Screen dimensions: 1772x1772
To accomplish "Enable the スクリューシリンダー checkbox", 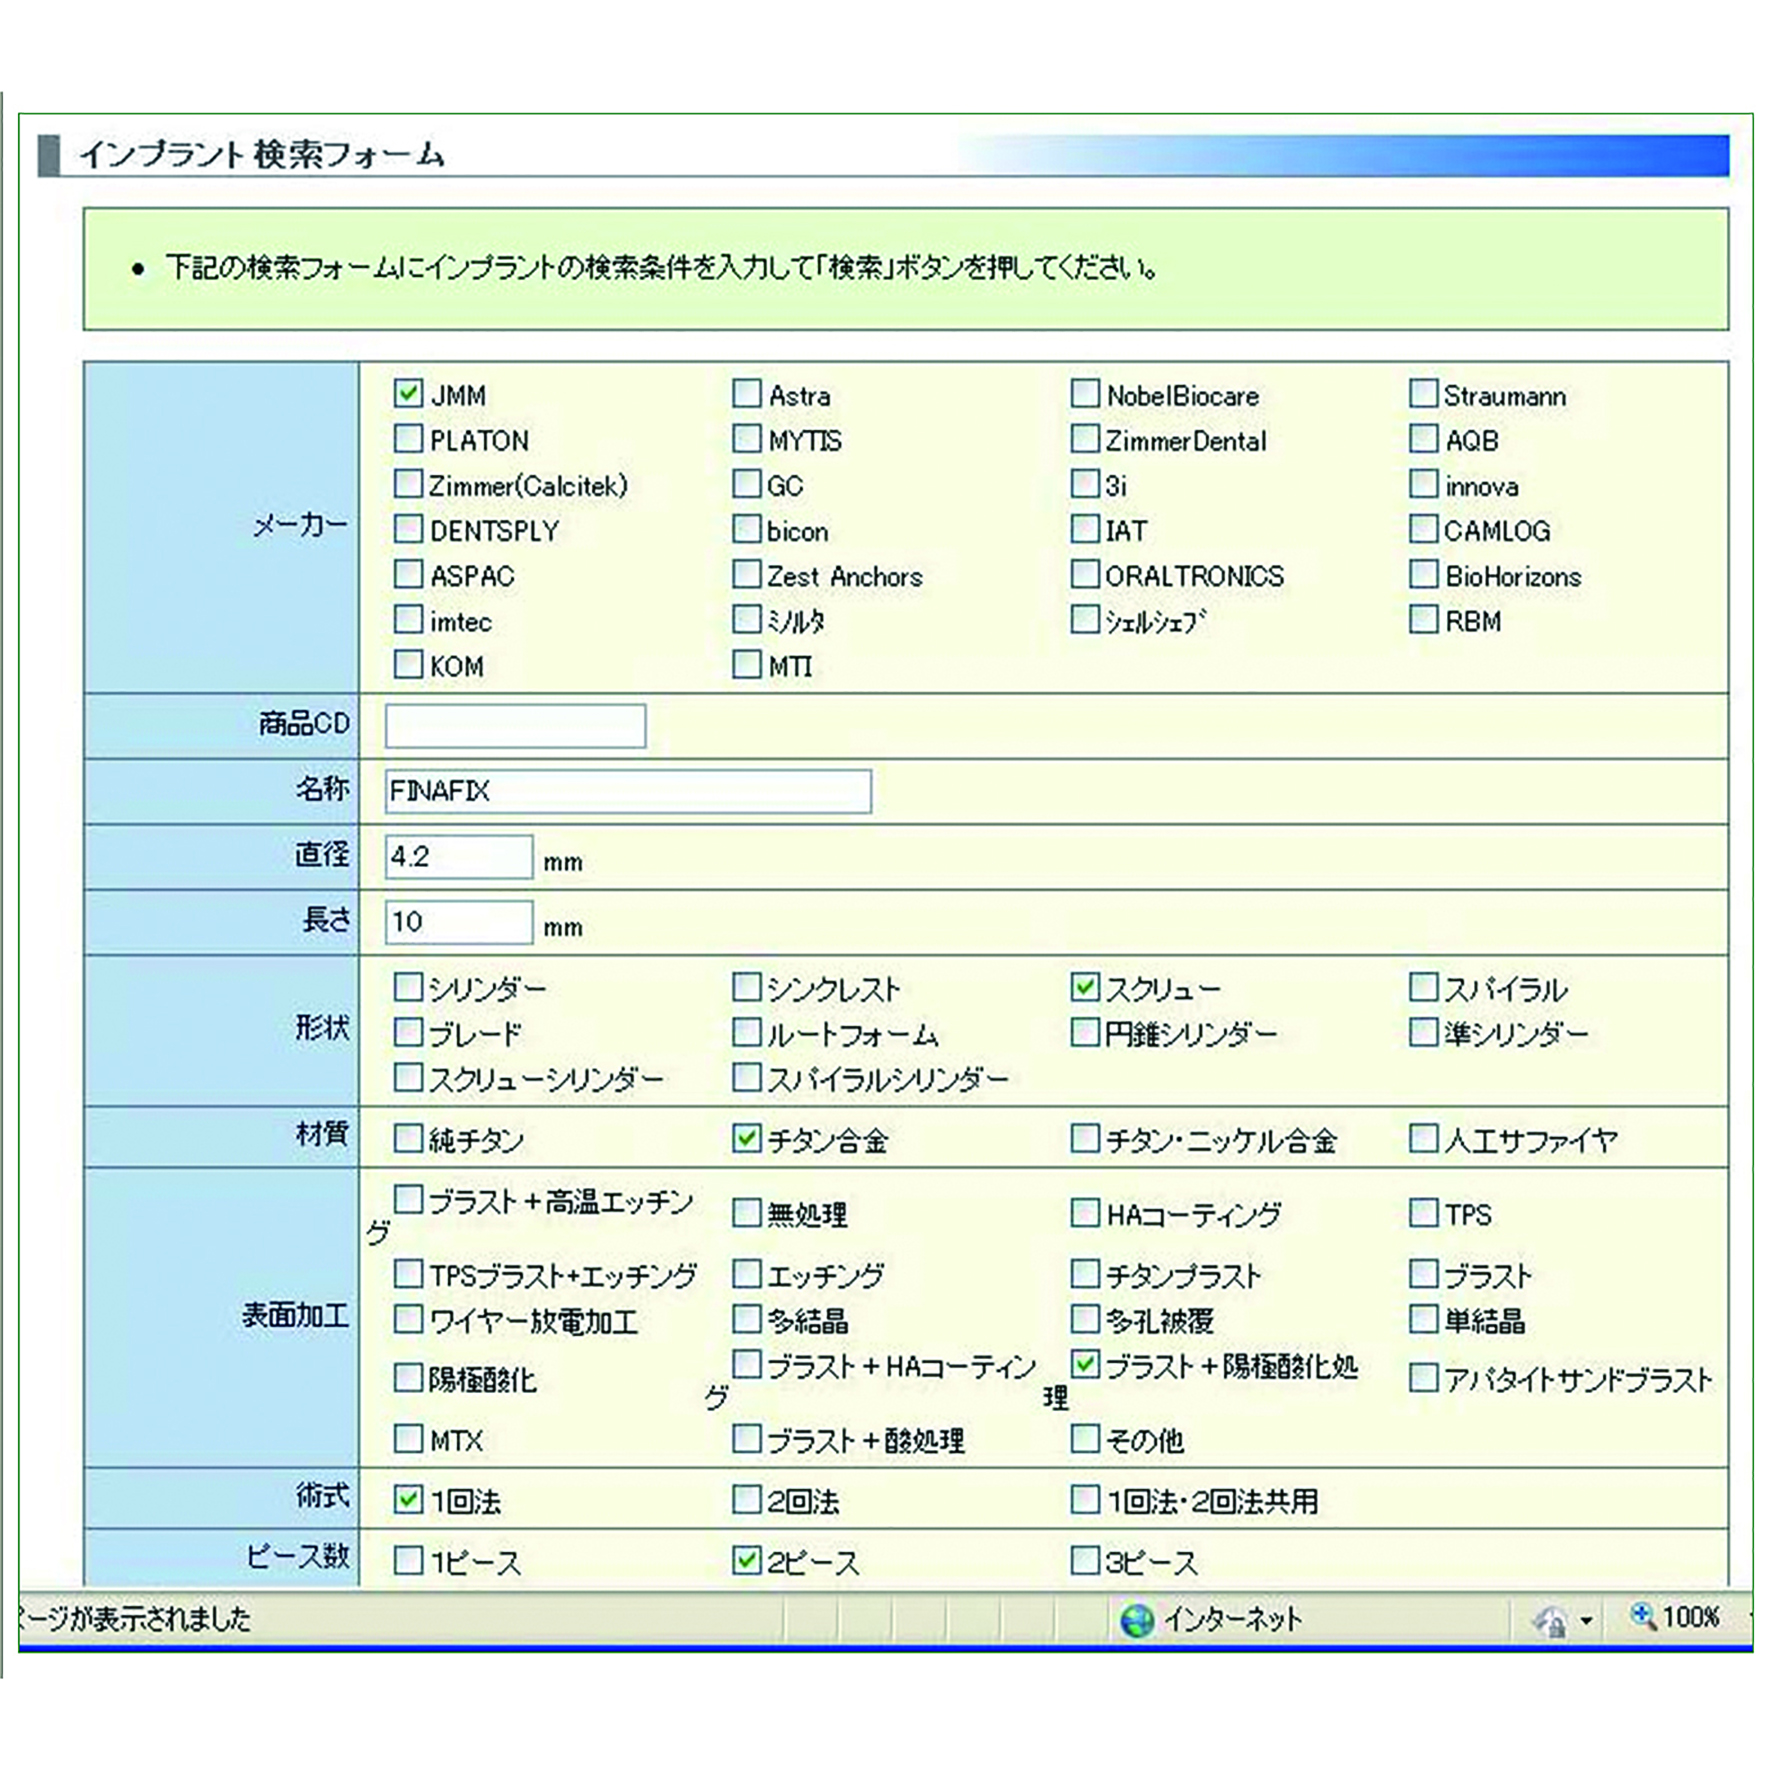I will (408, 1077).
